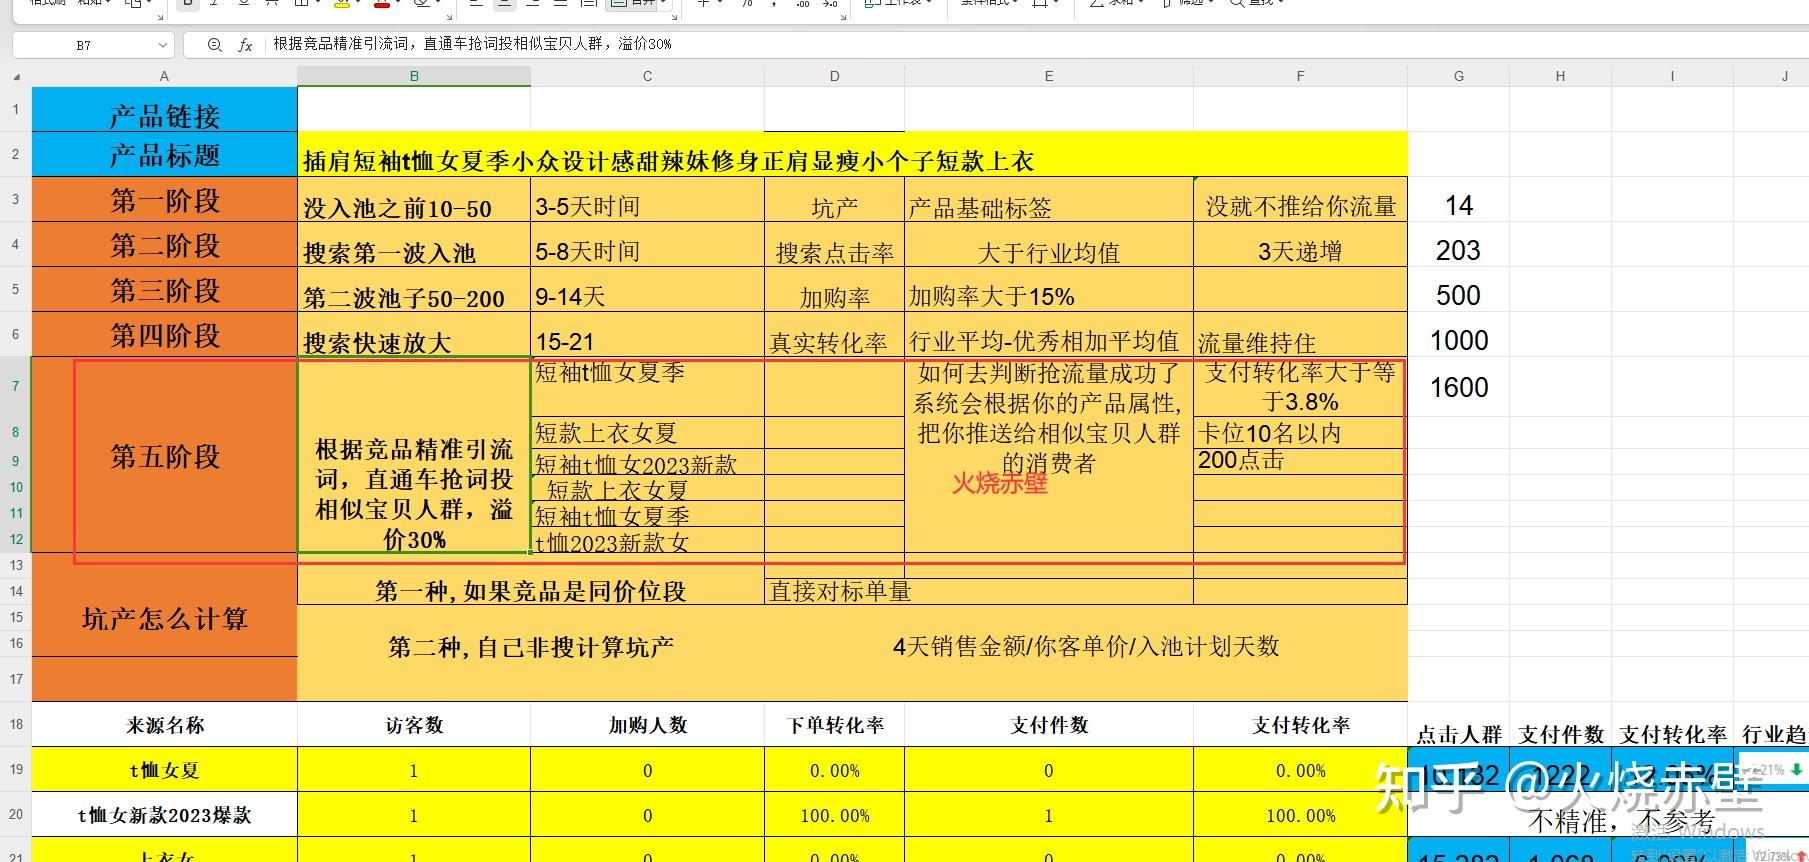Select the 第二阶段 cell
This screenshot has width=1809, height=862.
point(164,245)
